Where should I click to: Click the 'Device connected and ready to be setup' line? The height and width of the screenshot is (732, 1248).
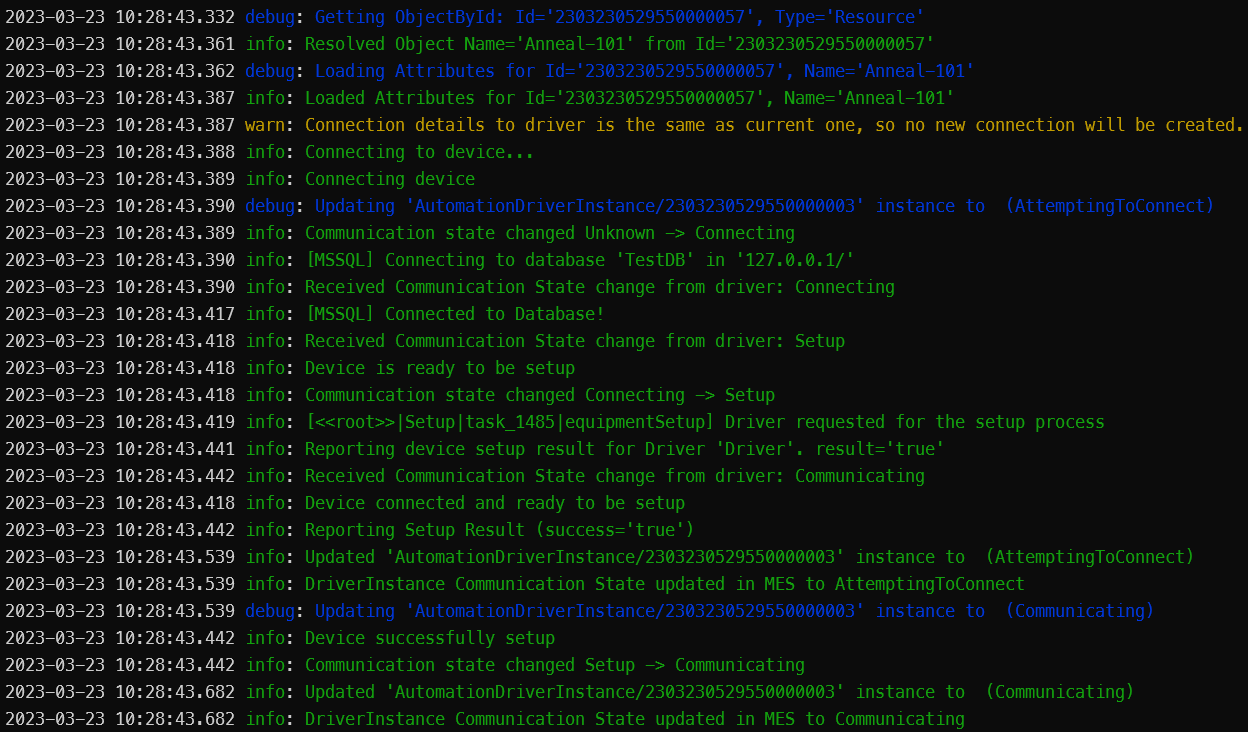click(x=345, y=503)
